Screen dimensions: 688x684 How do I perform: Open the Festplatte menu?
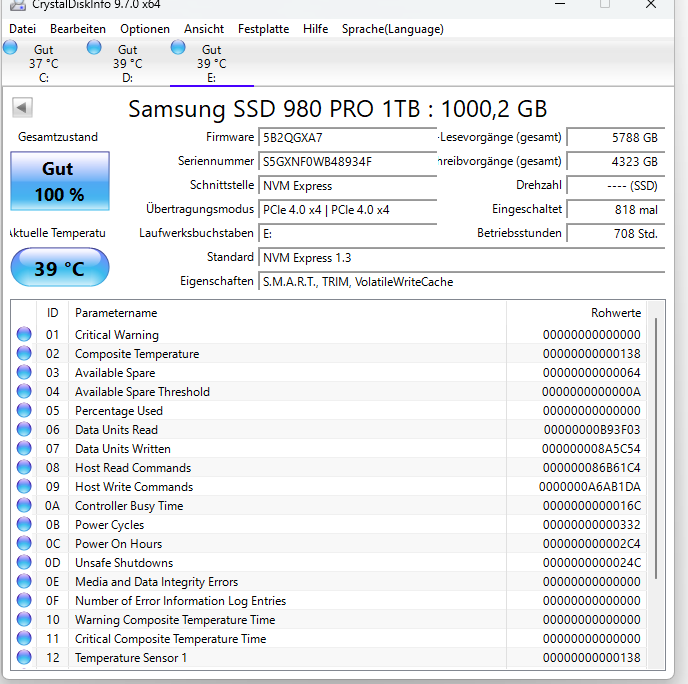coord(263,29)
